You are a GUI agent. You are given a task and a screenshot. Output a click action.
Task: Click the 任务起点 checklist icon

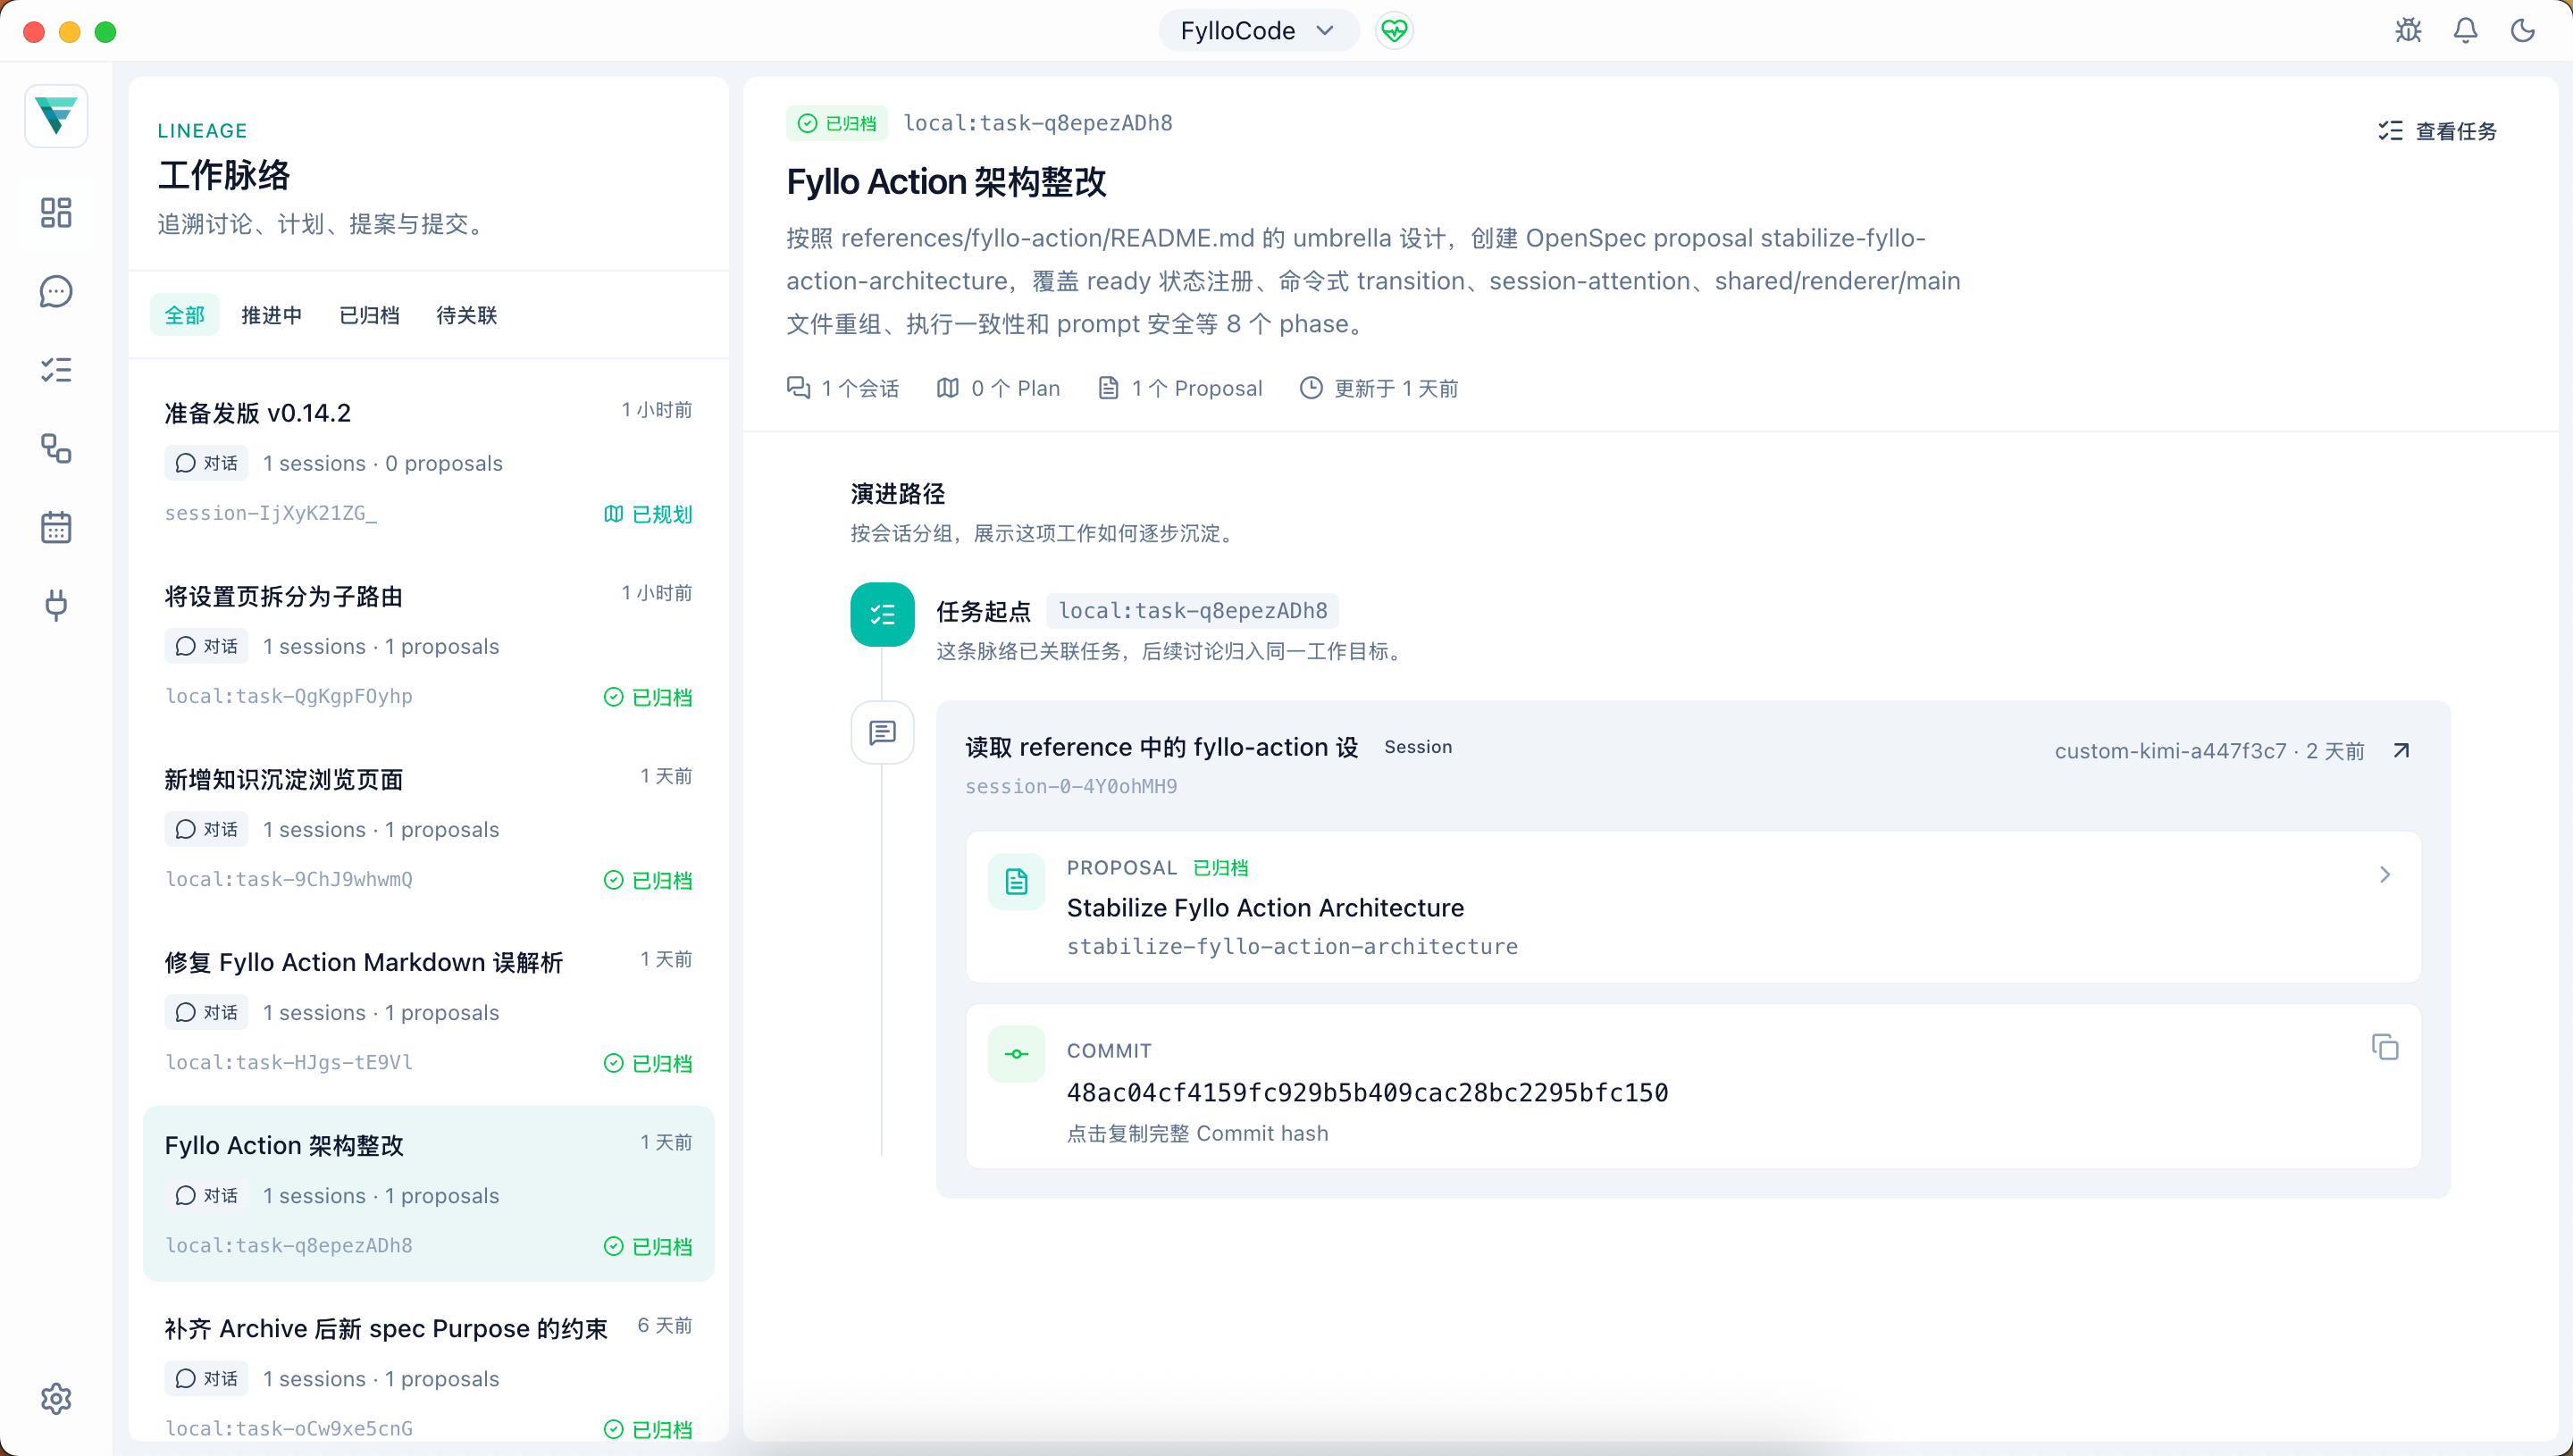882,614
